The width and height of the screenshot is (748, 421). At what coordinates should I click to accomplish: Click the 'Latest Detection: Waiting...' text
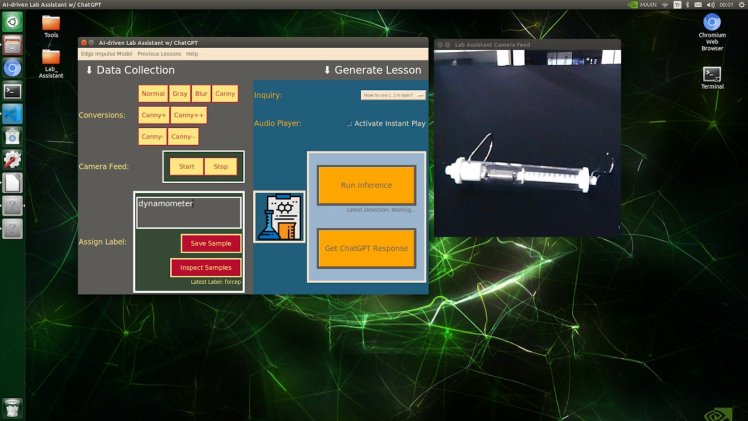coord(381,210)
